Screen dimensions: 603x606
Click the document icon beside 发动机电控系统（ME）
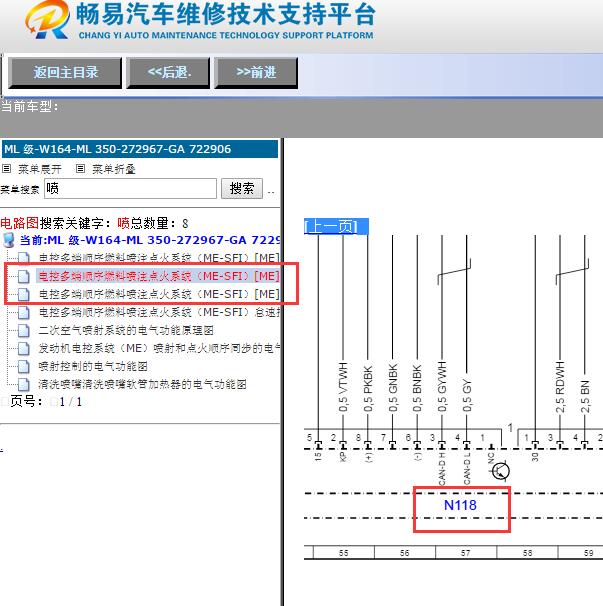tap(24, 349)
